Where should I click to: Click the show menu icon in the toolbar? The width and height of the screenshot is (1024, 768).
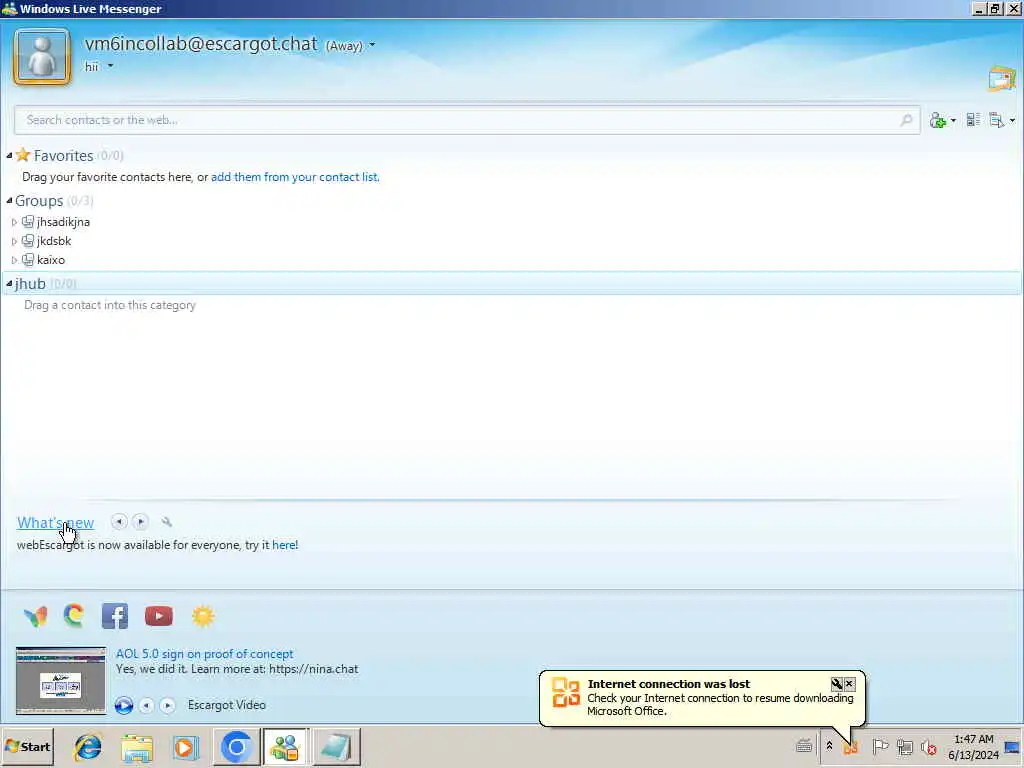point(997,120)
